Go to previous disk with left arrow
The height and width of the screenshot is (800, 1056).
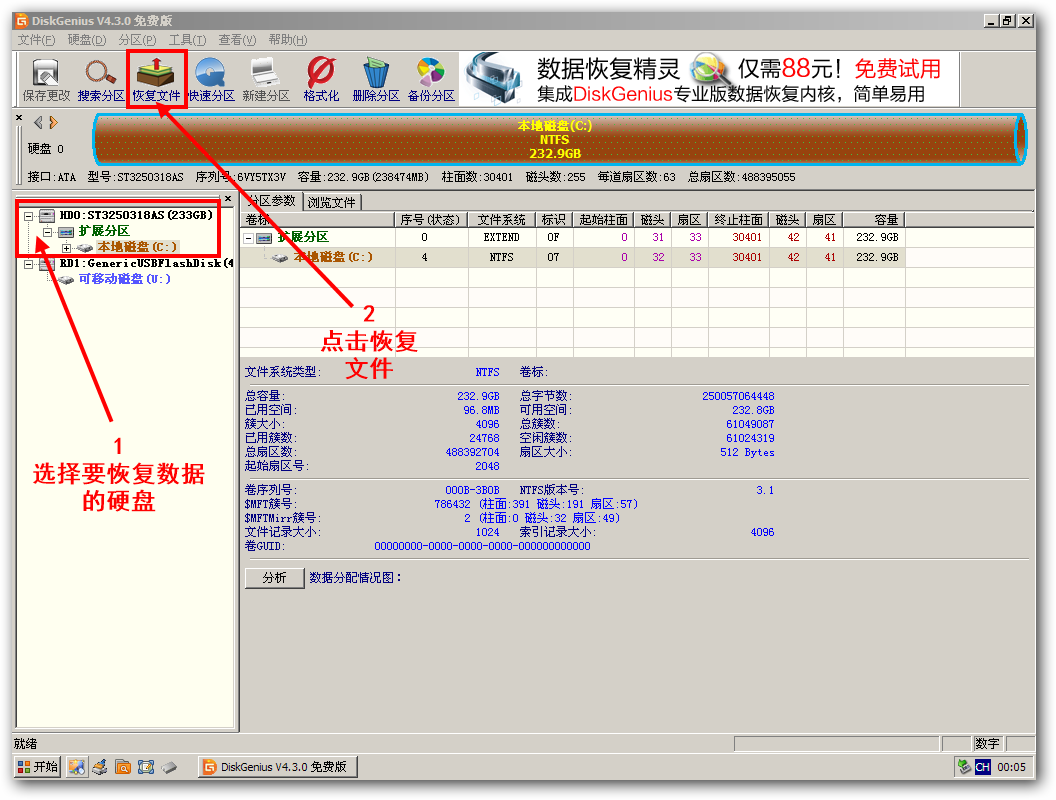[38, 122]
